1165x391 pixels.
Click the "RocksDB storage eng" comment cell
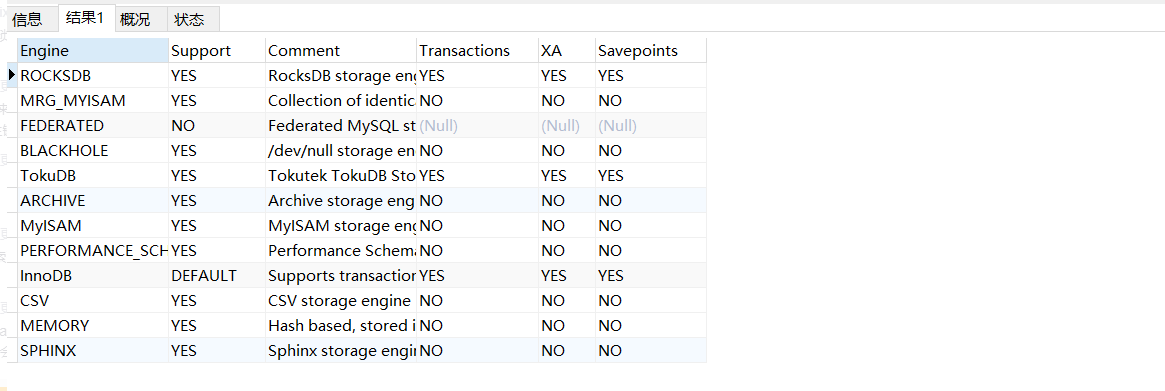coord(341,76)
